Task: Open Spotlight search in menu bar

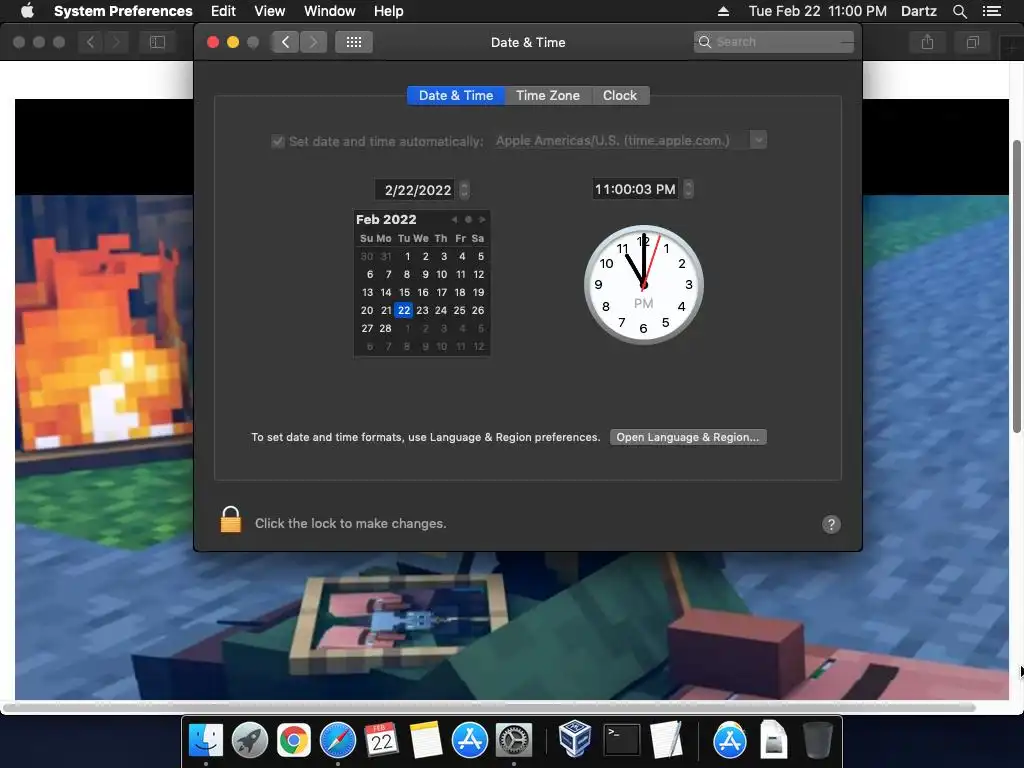Action: [959, 11]
